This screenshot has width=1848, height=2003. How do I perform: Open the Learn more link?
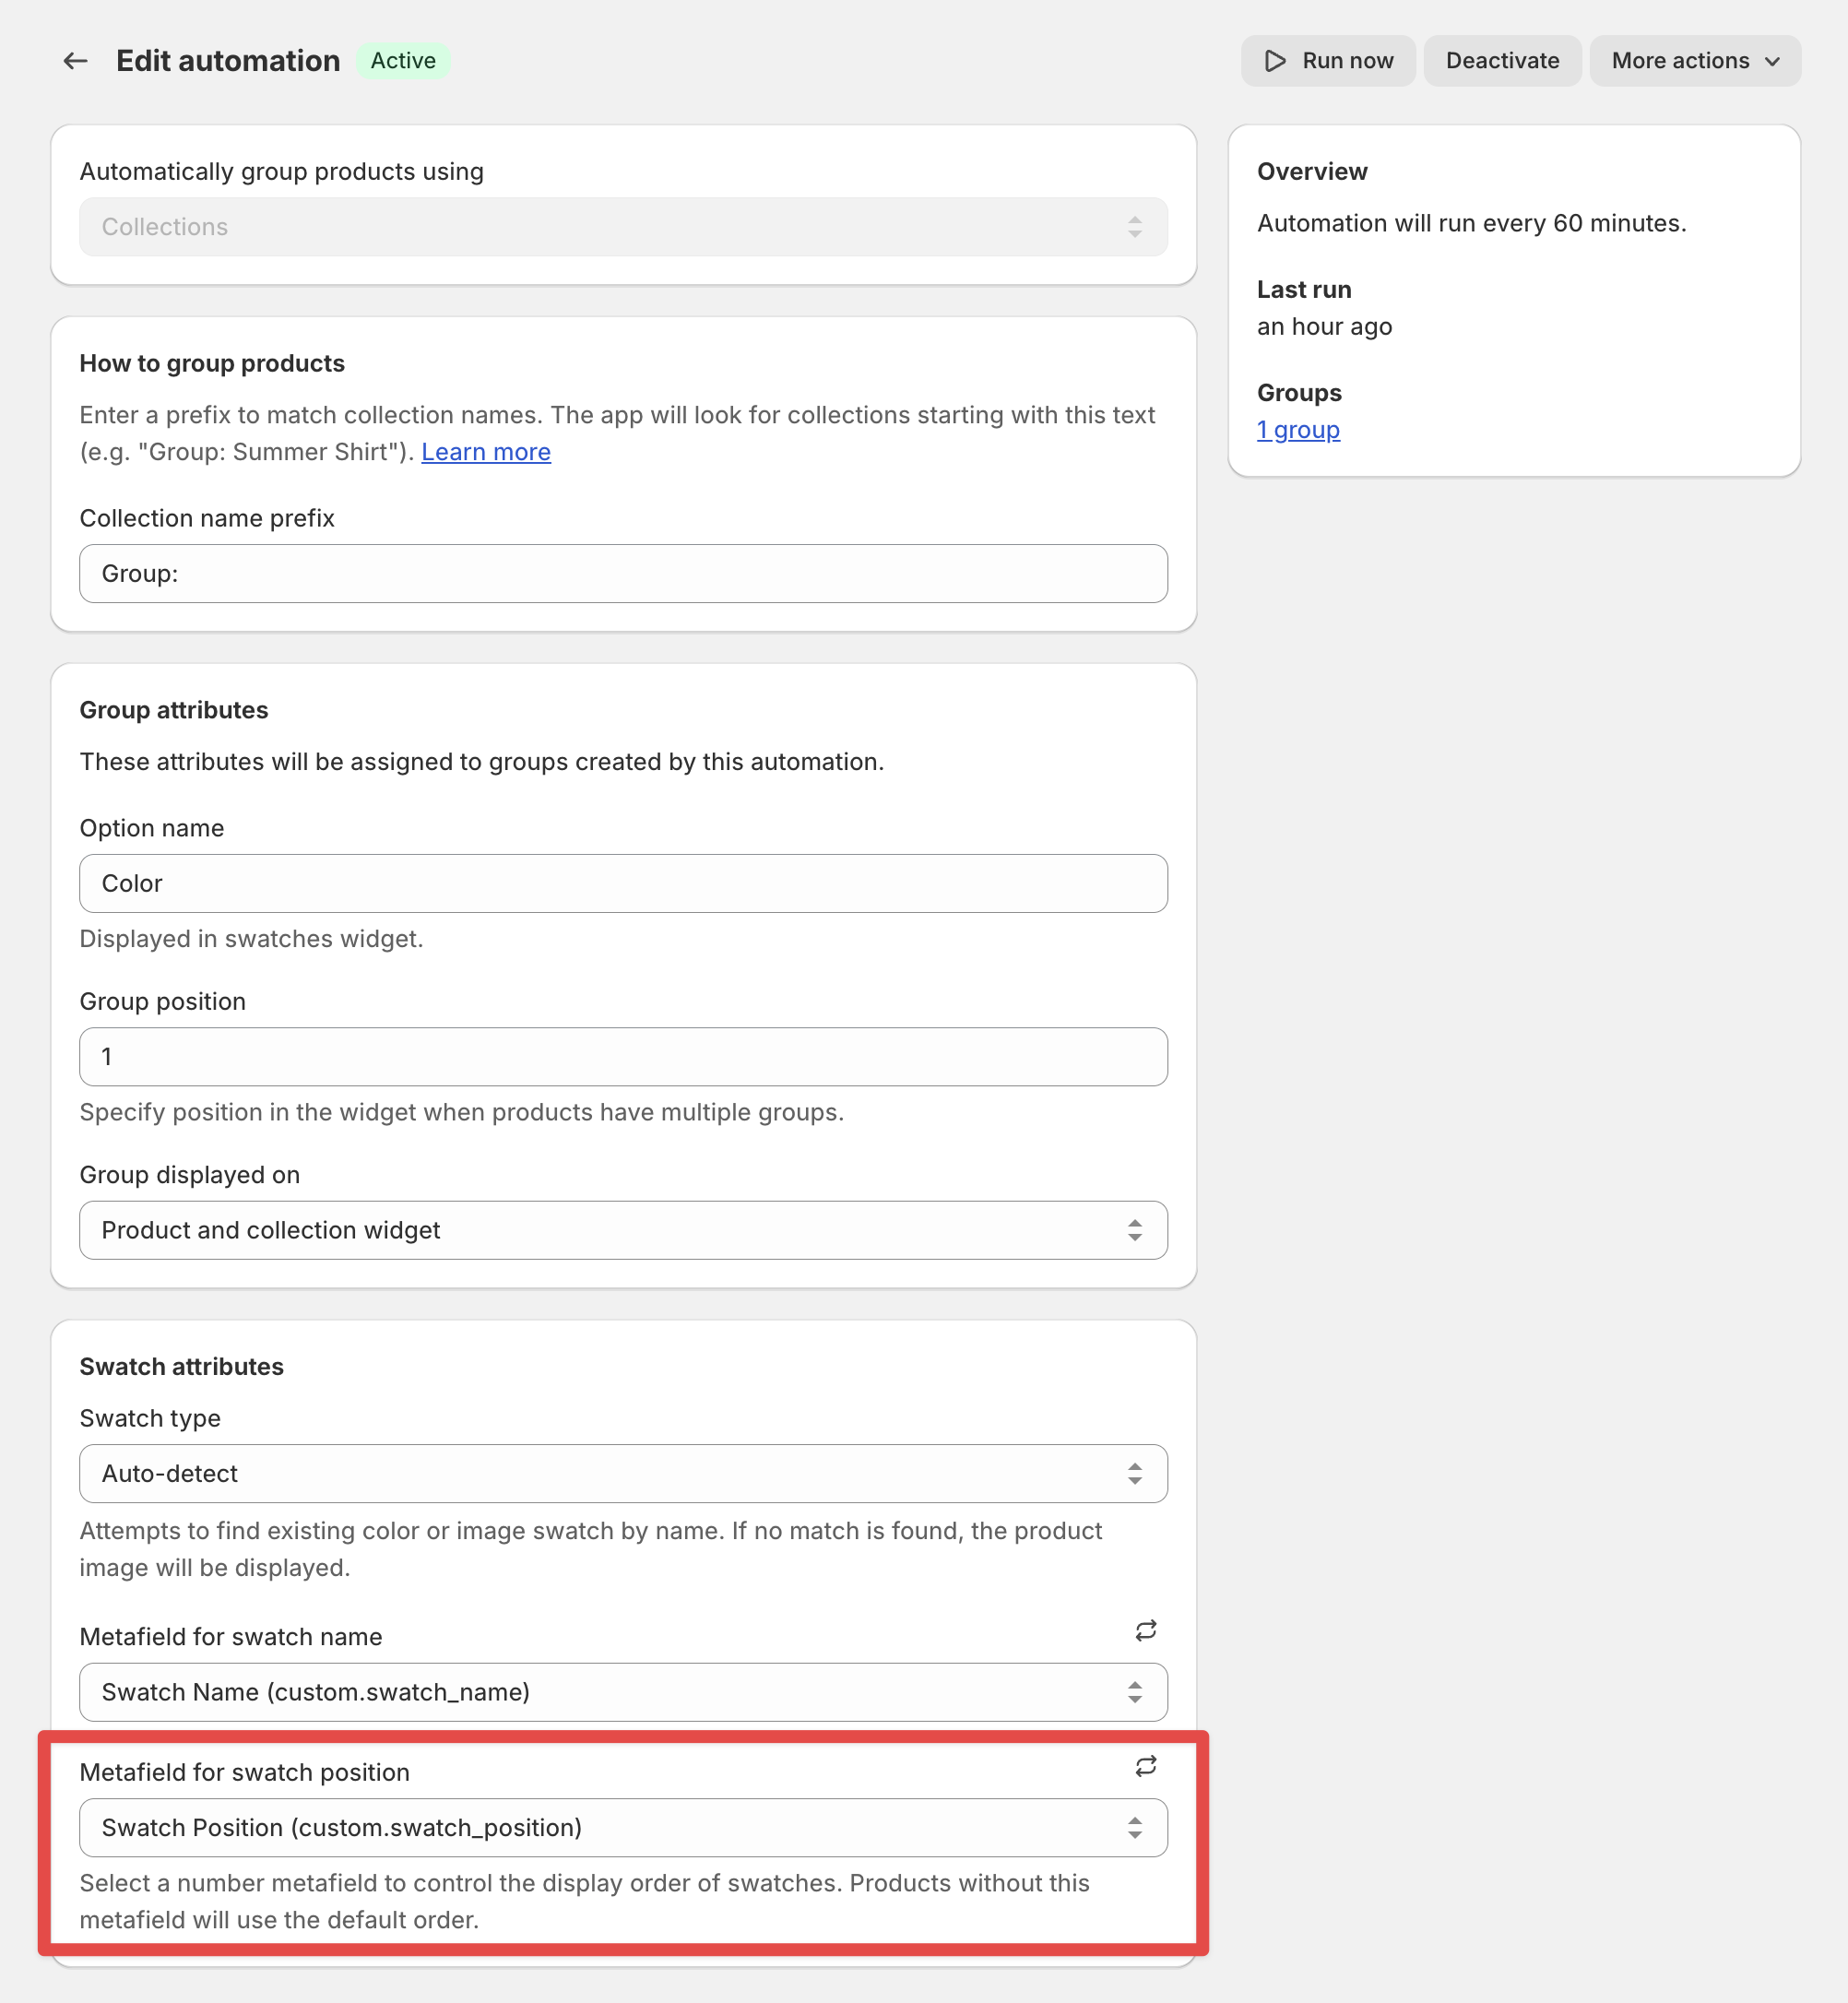click(x=486, y=452)
